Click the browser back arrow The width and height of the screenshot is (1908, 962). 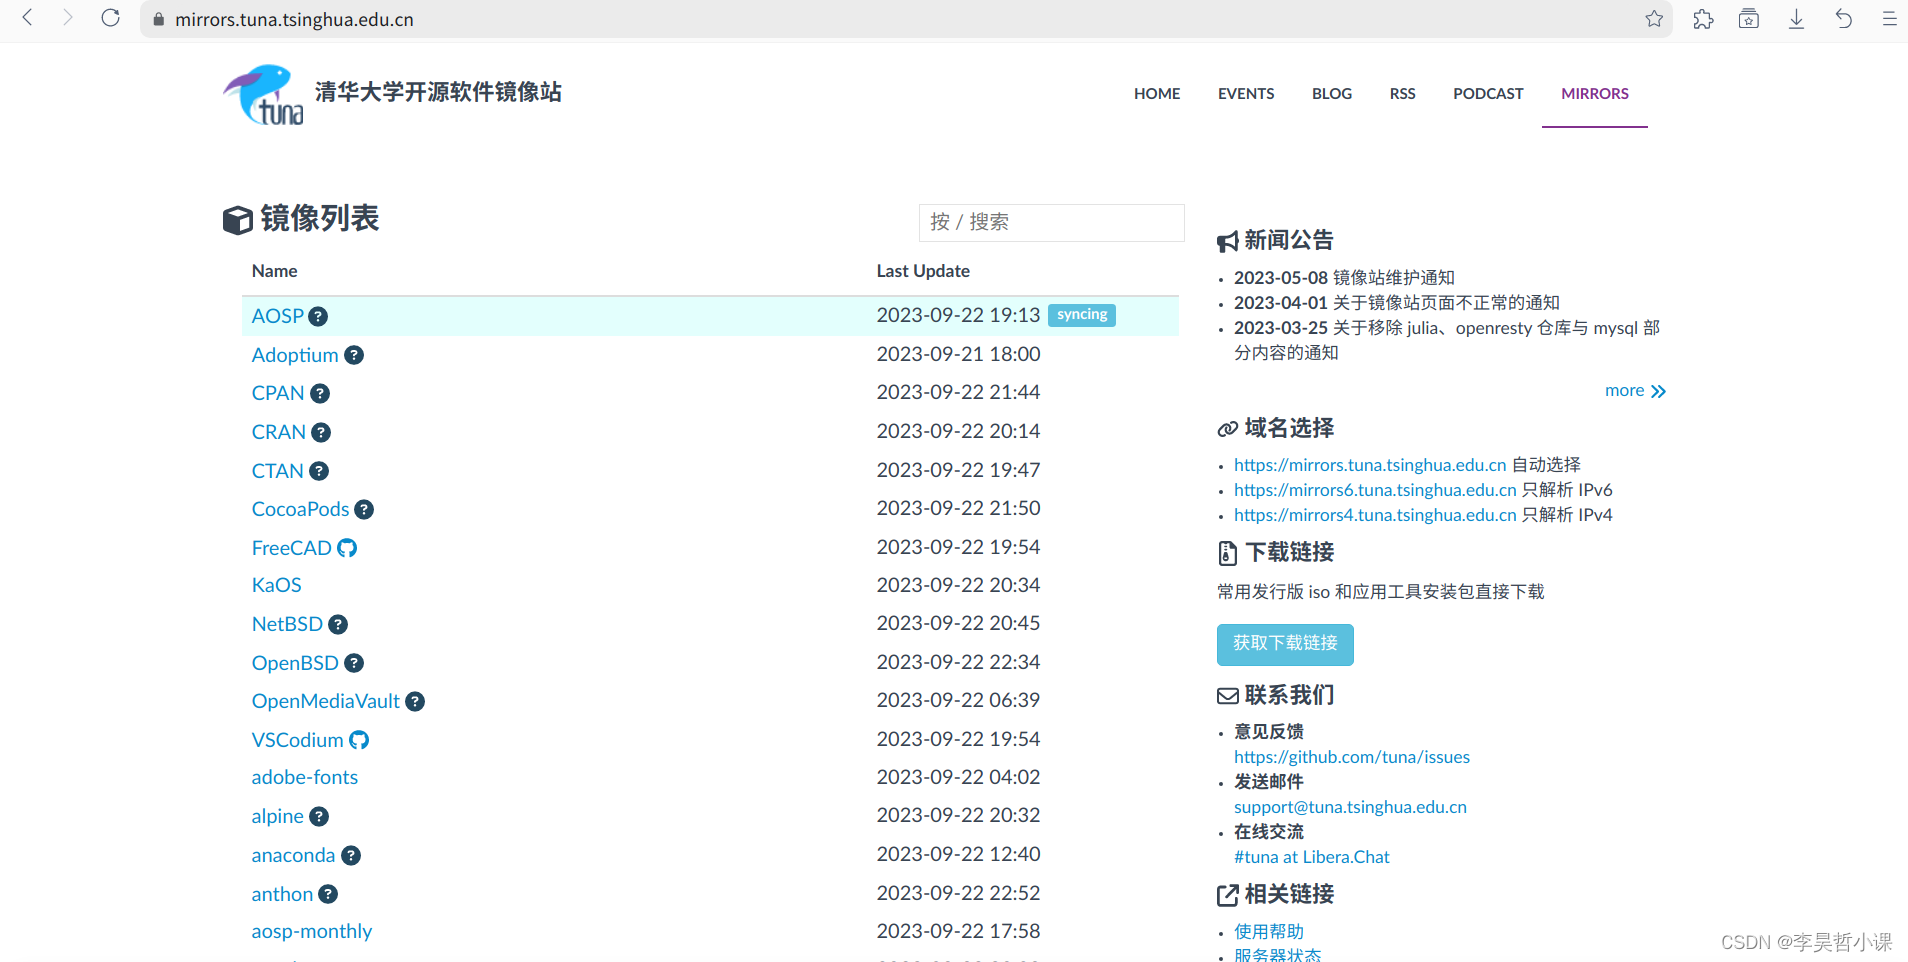click(x=28, y=18)
